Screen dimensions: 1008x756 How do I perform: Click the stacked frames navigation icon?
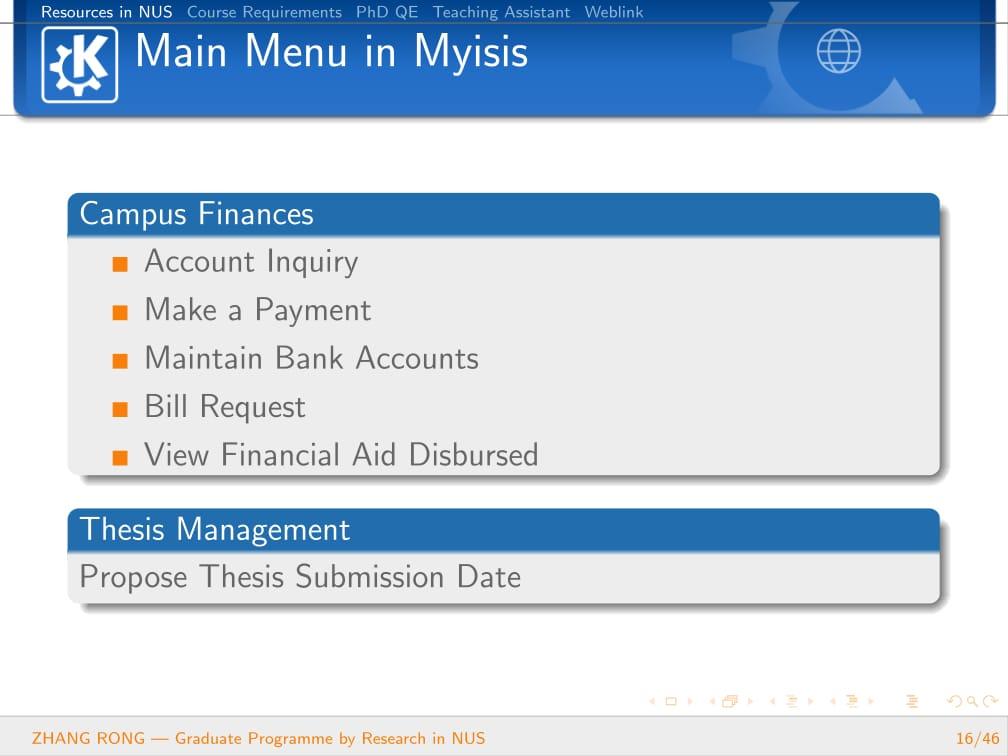pos(730,701)
